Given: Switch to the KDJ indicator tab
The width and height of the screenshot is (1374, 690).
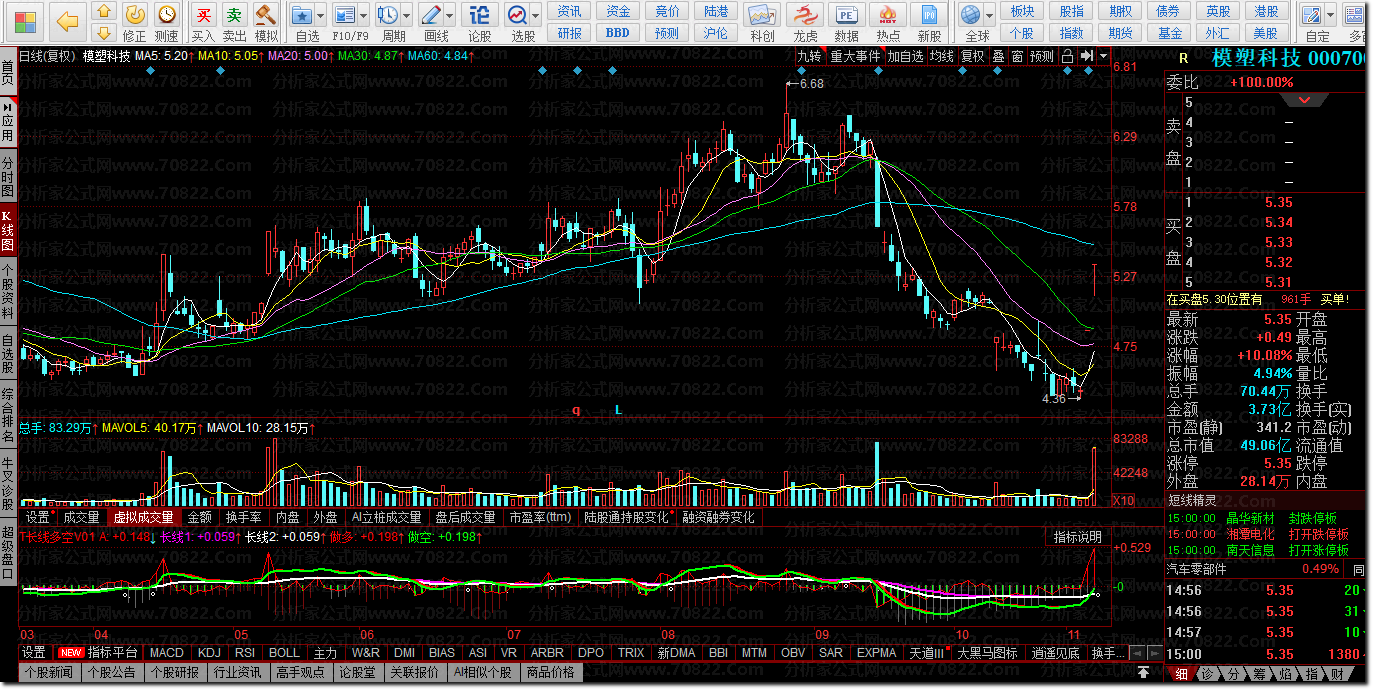Looking at the screenshot, I should (209, 653).
